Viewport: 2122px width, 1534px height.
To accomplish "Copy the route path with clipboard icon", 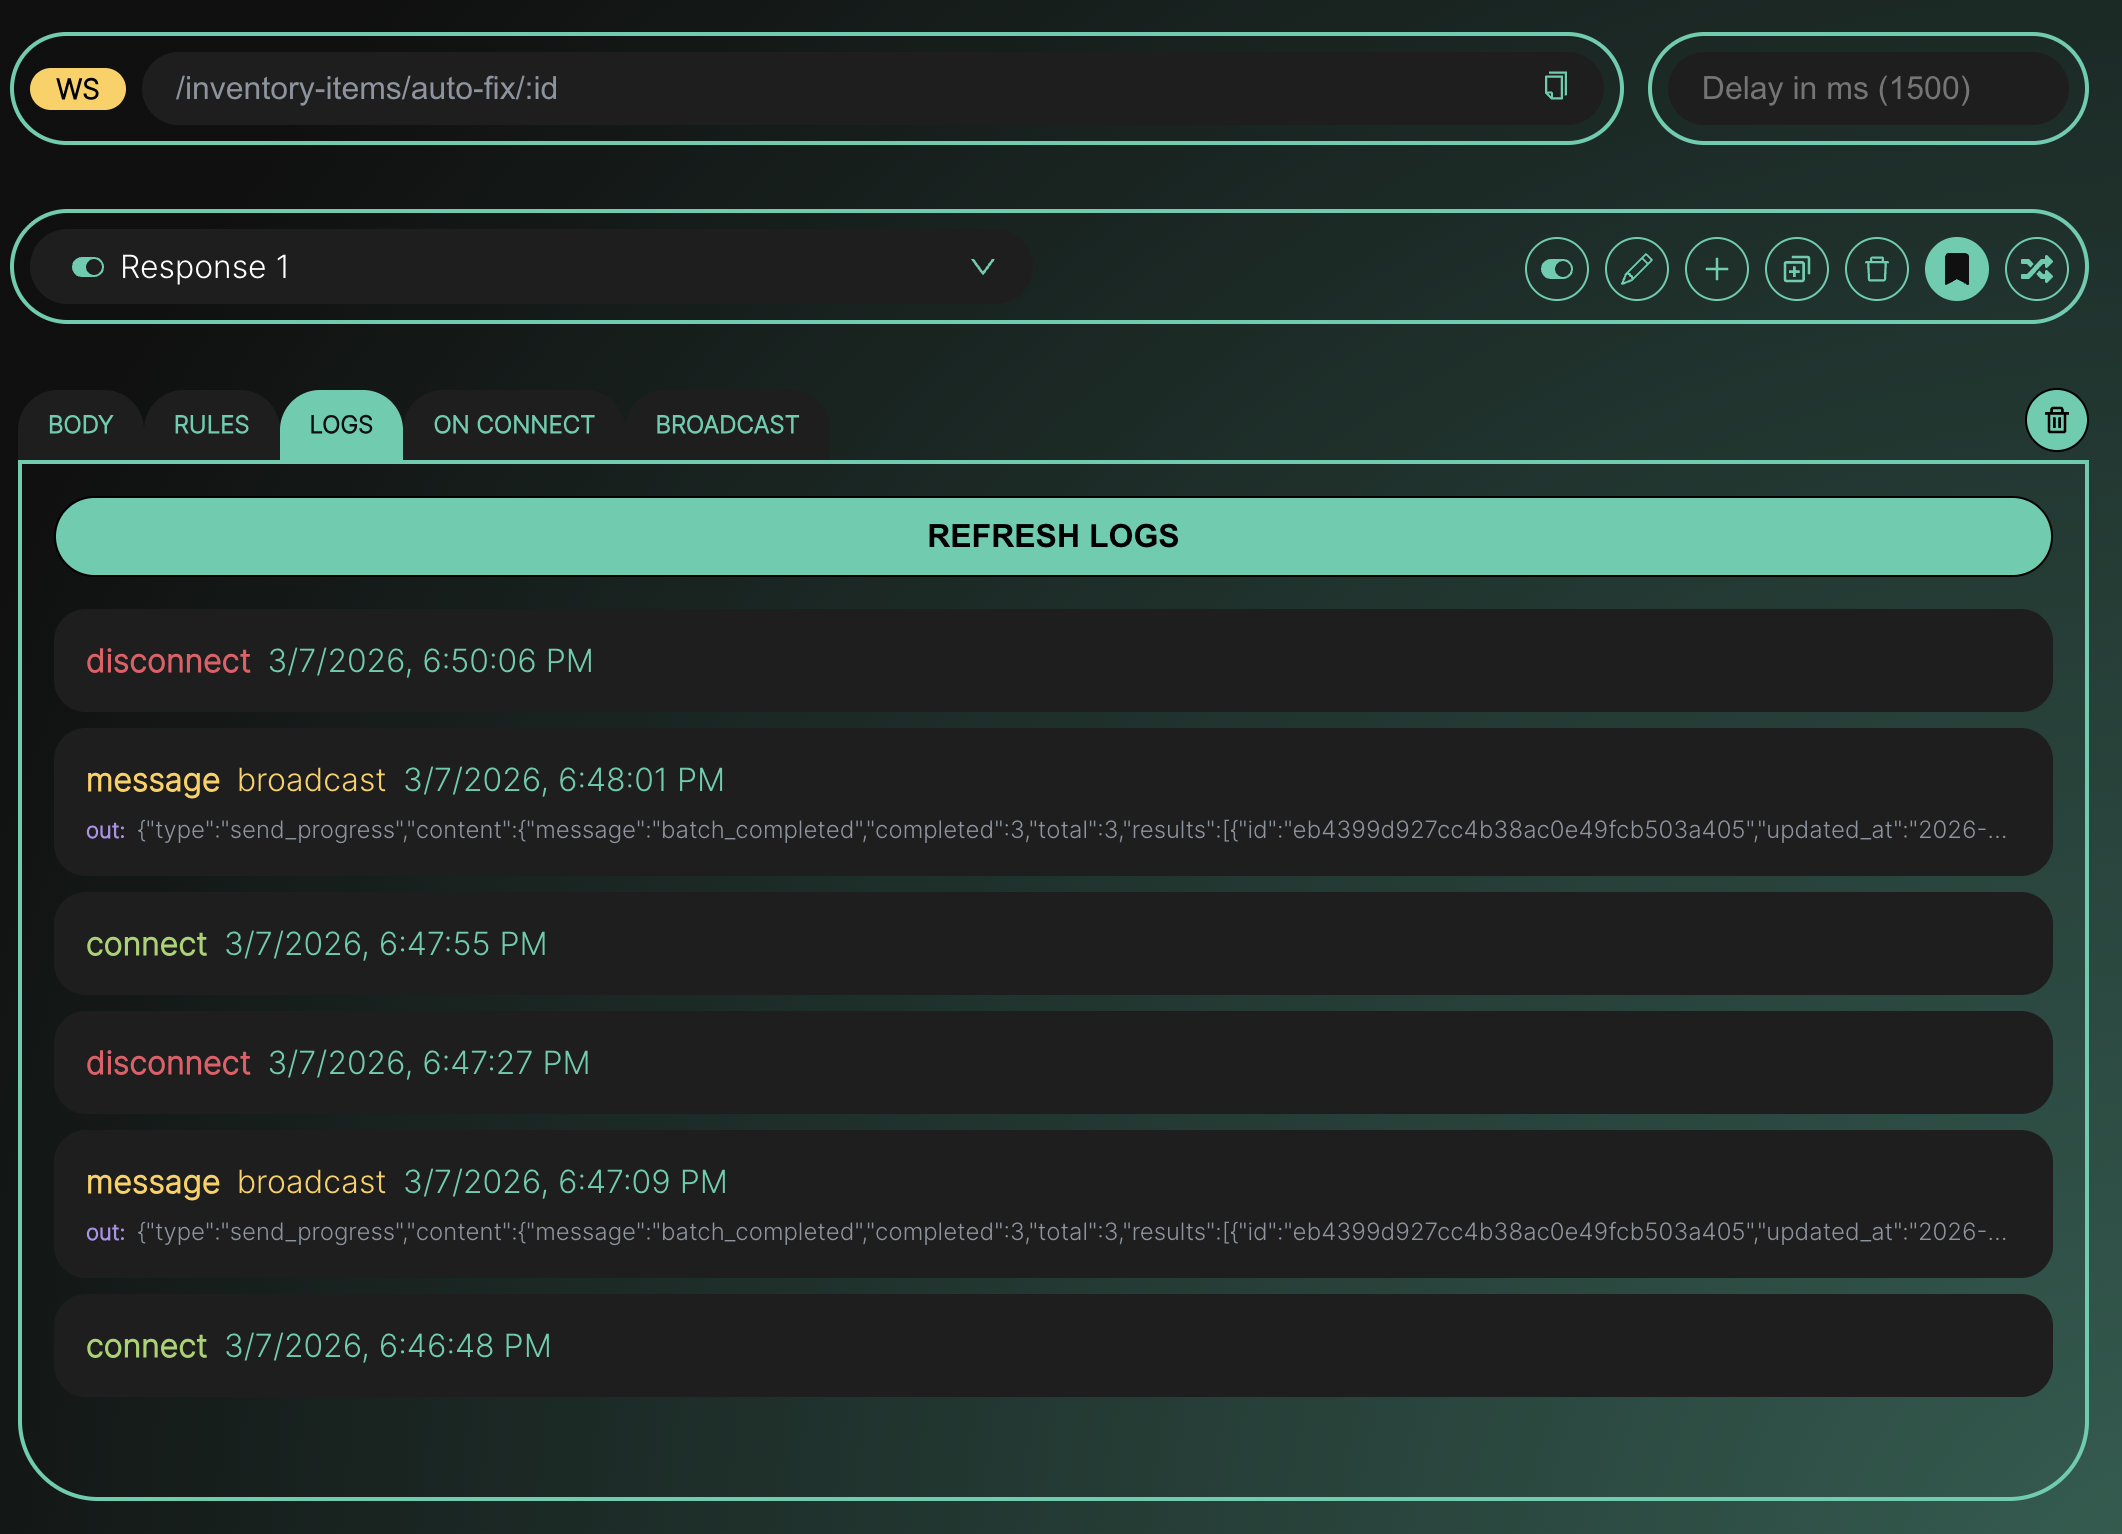I will [x=1555, y=87].
